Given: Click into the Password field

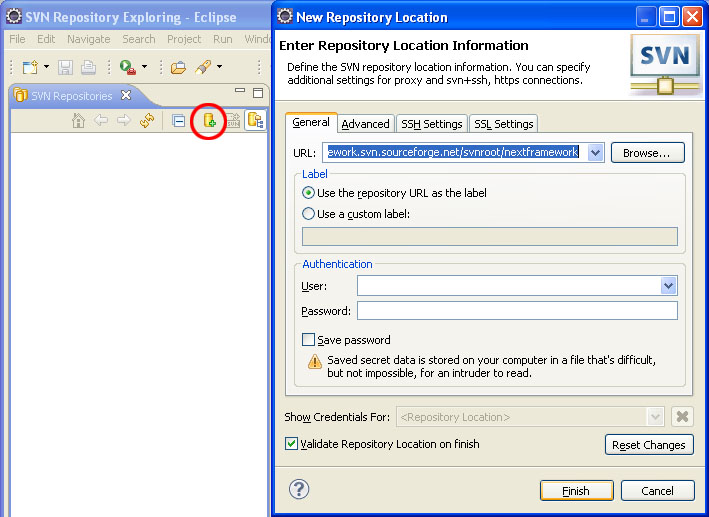Looking at the screenshot, I should tap(517, 311).
